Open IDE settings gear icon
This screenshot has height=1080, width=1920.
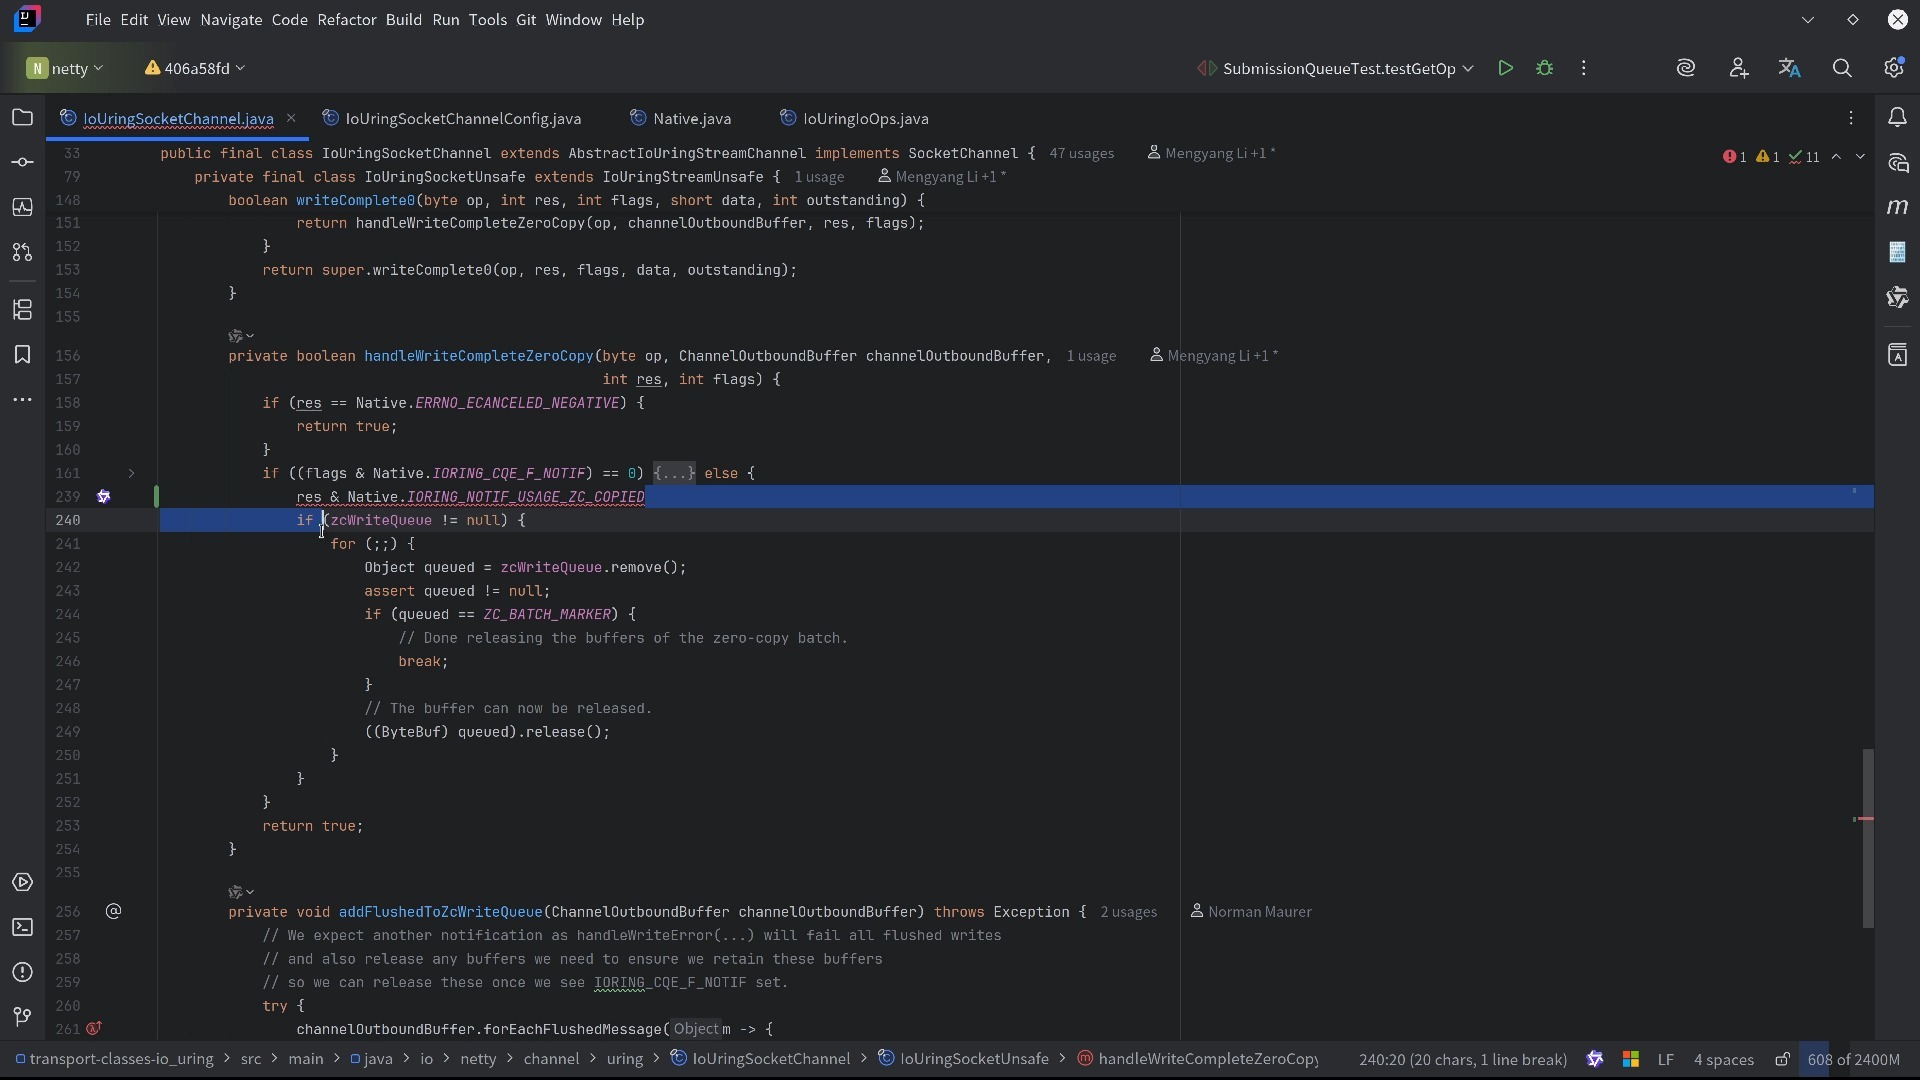[x=1894, y=68]
